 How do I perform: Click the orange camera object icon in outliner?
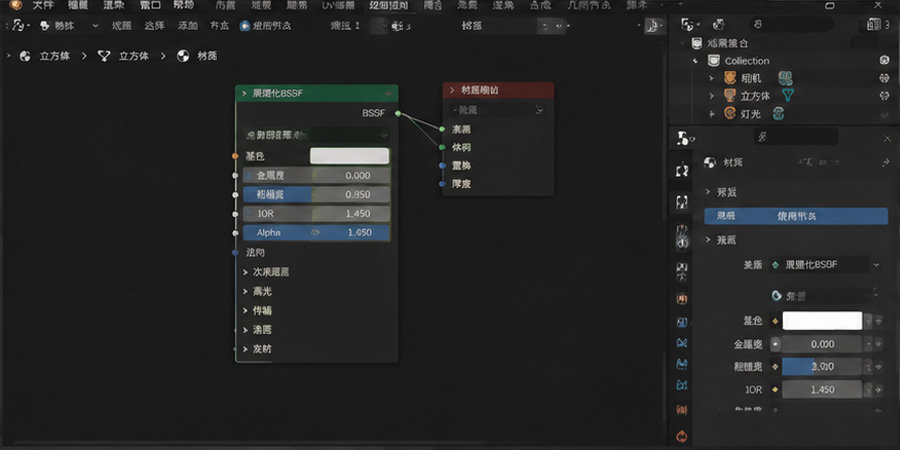pos(730,78)
